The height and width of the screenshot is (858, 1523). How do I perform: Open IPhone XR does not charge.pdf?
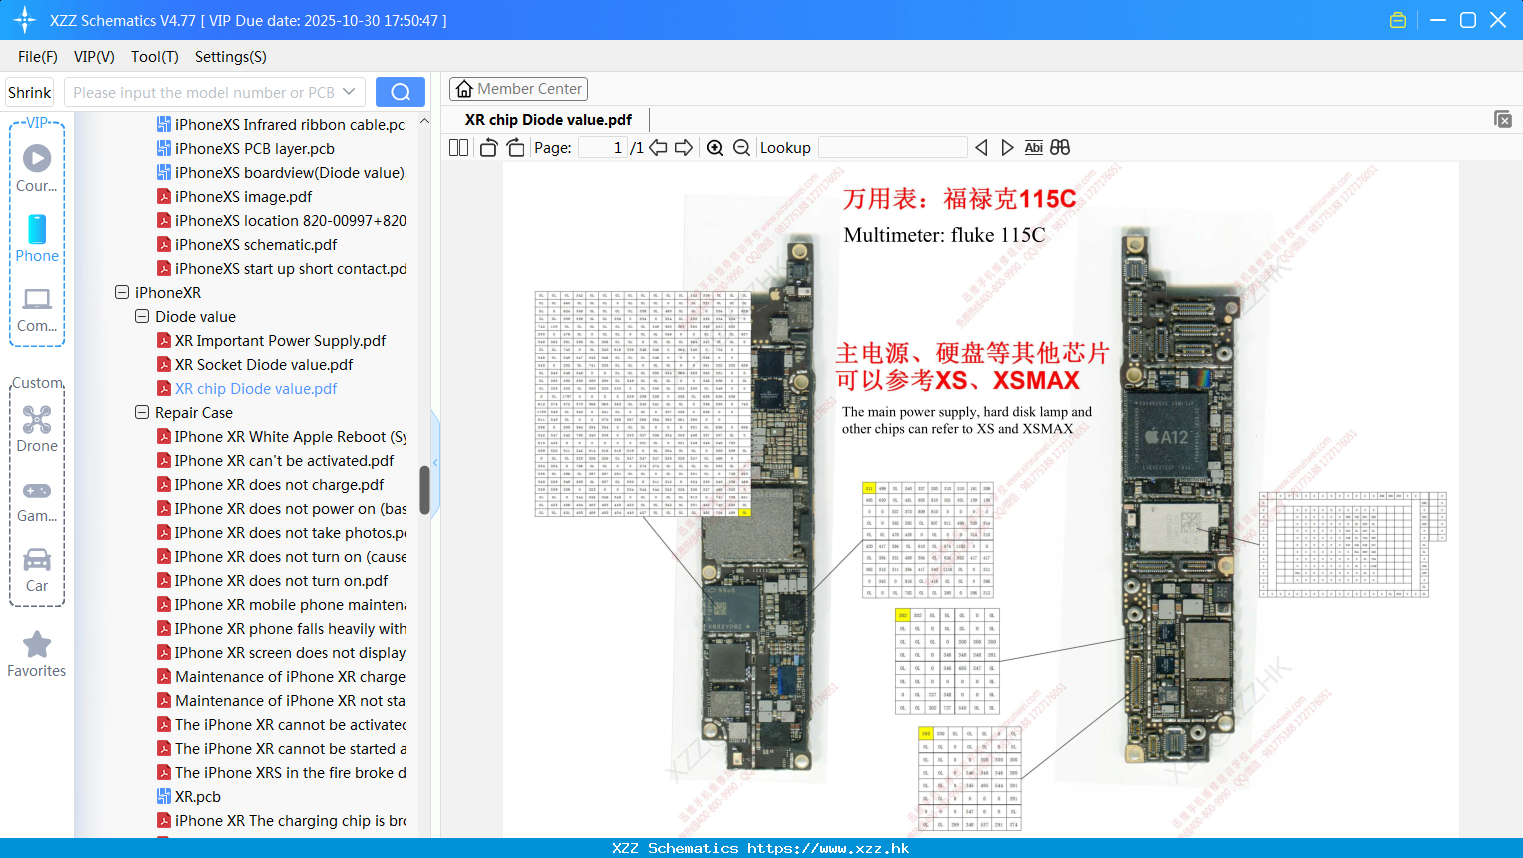click(x=279, y=484)
